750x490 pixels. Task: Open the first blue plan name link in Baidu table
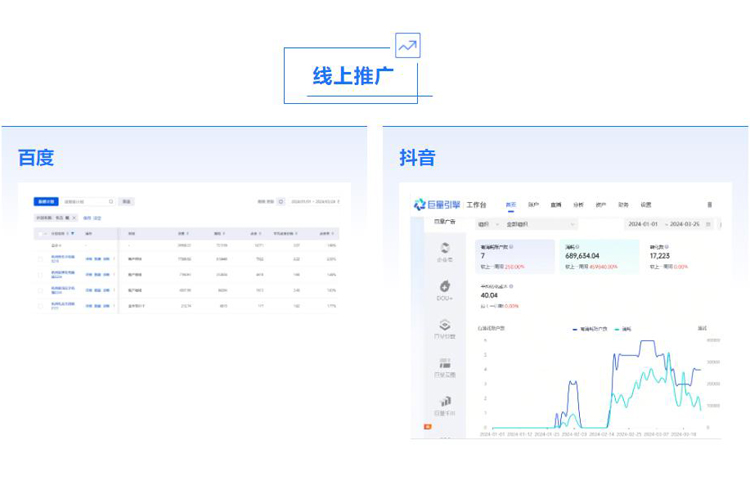click(x=63, y=259)
